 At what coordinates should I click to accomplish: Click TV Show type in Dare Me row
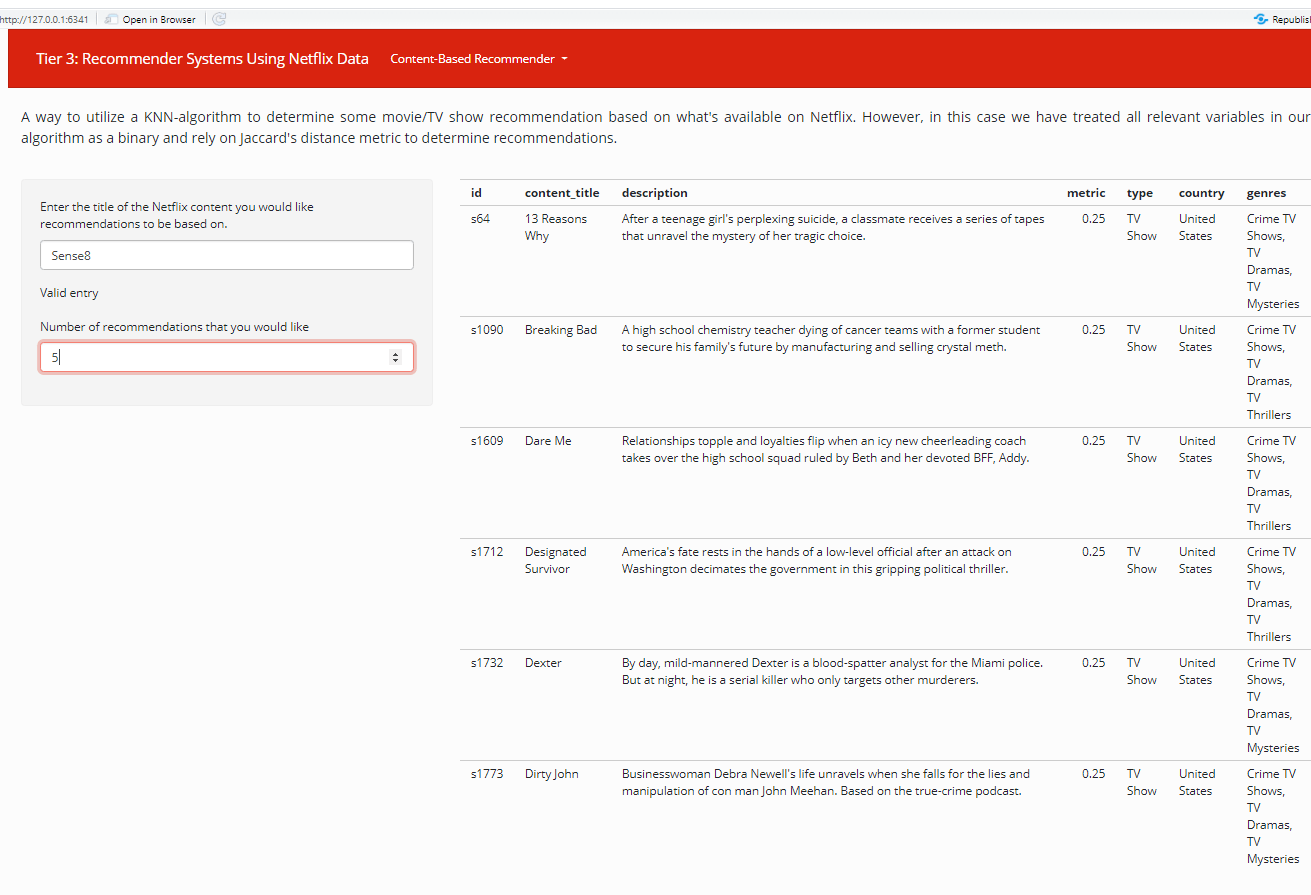(x=1142, y=449)
